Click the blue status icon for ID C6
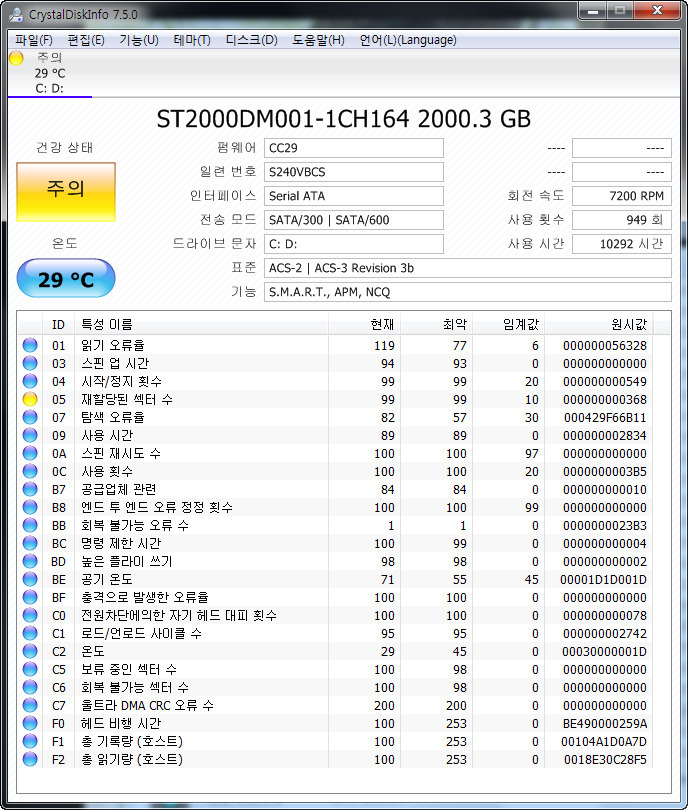 [x=30, y=687]
